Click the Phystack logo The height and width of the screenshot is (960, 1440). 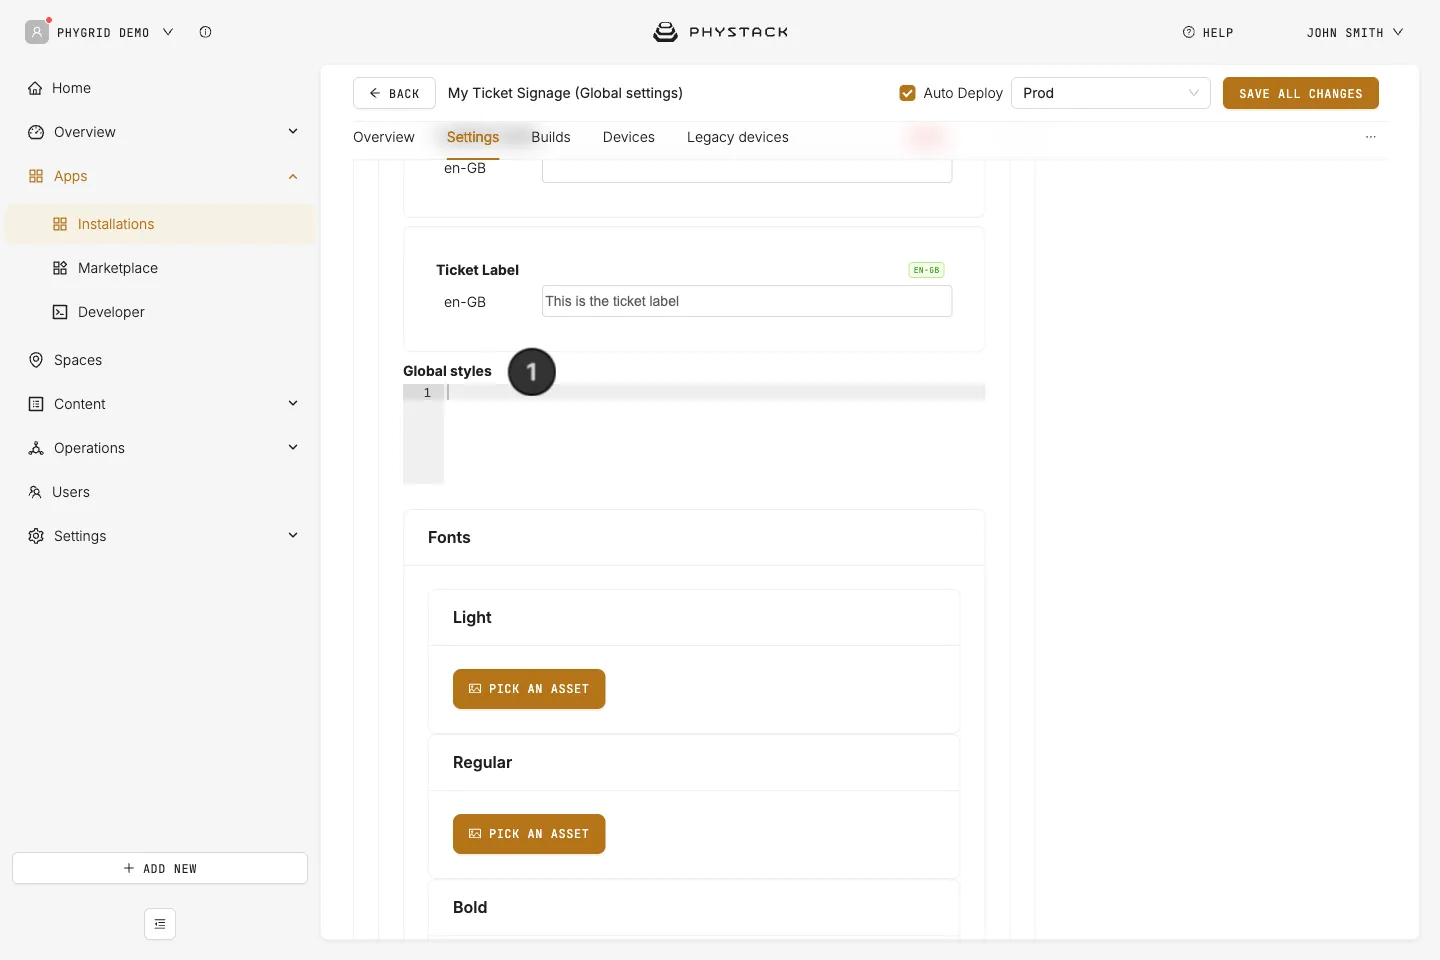720,32
